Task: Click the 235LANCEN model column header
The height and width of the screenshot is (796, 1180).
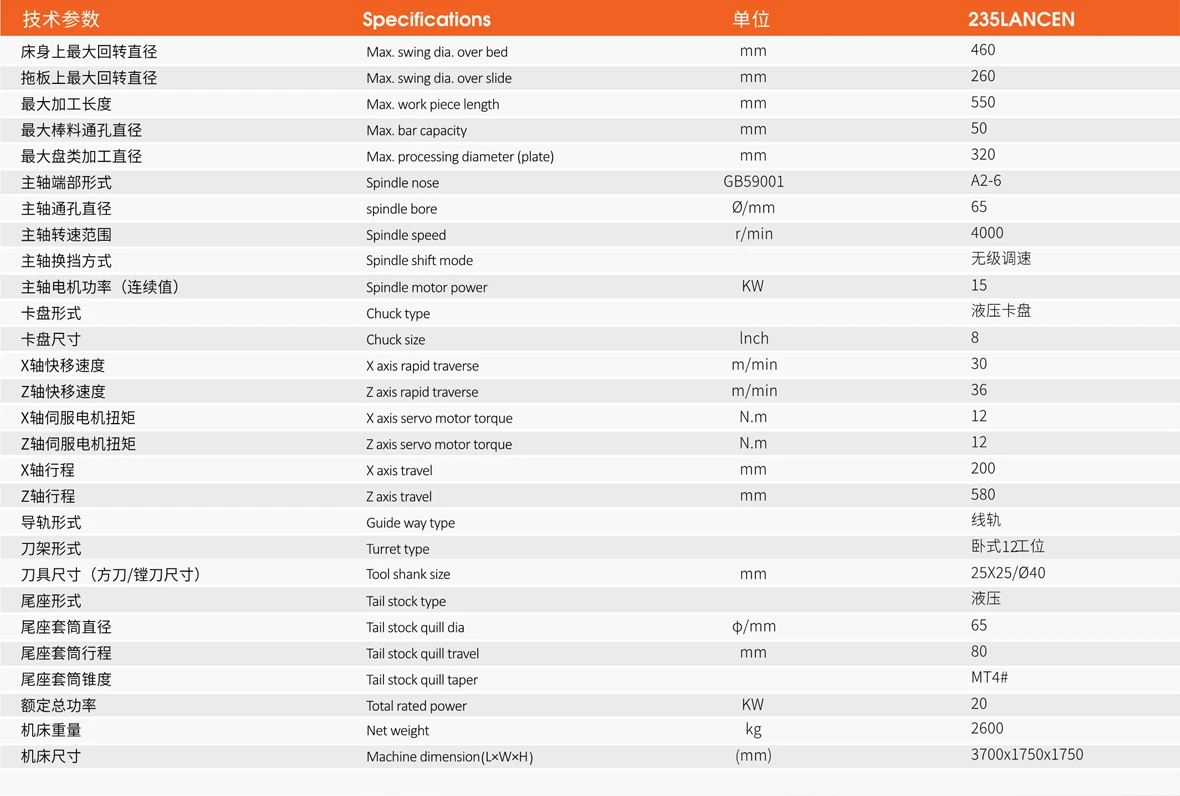Action: tap(1021, 19)
